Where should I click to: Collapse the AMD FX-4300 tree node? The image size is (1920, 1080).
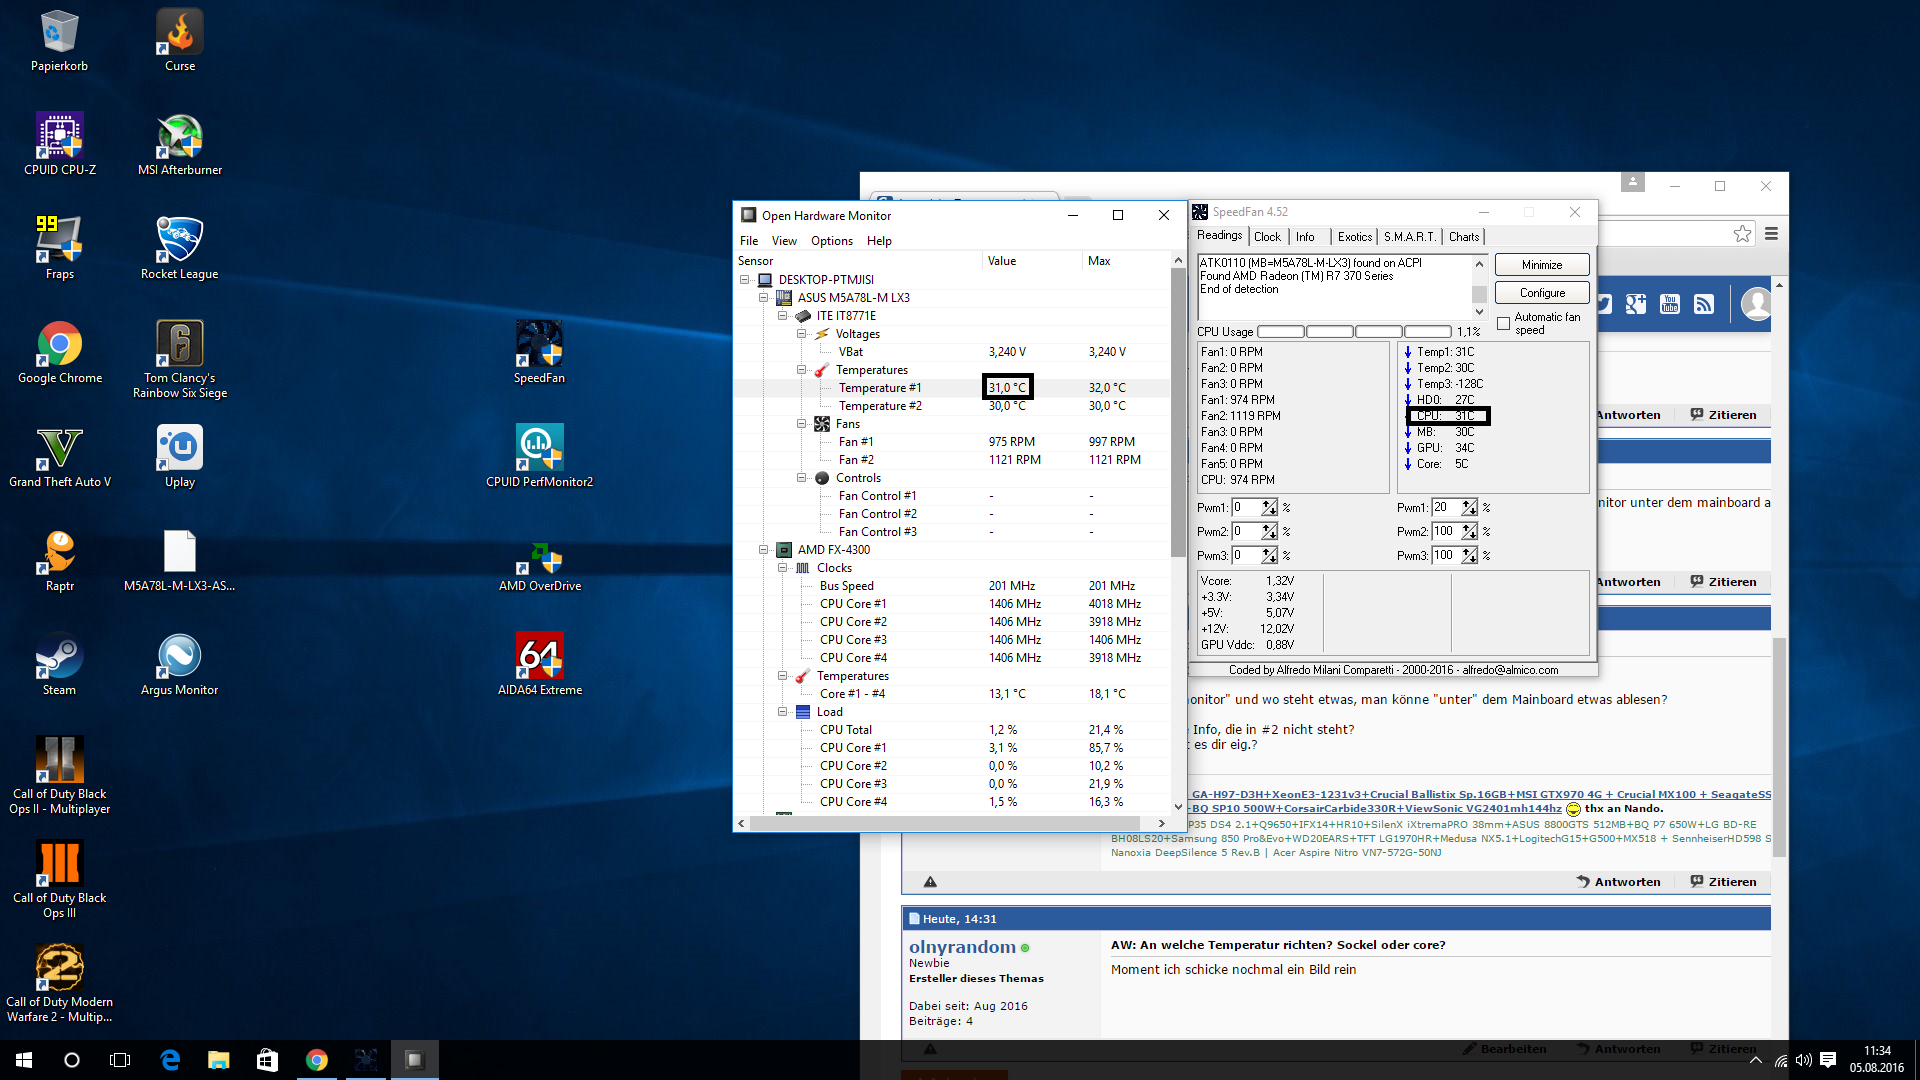pyautogui.click(x=764, y=550)
